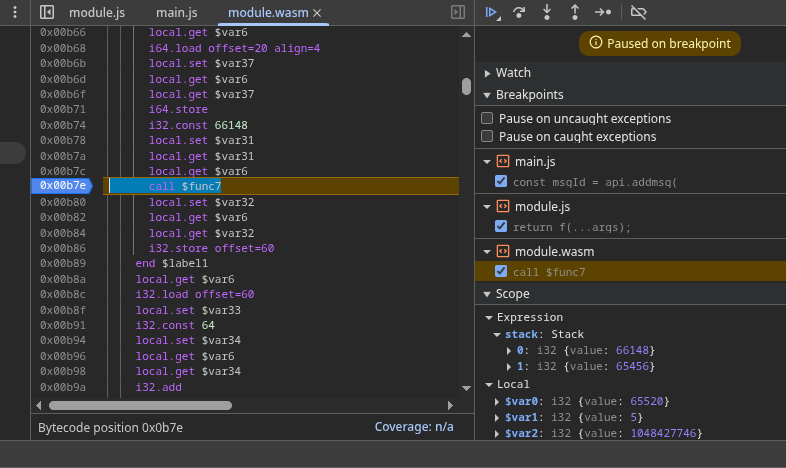Click the i32.const 64 instruction
The image size is (786, 468).
(175, 325)
